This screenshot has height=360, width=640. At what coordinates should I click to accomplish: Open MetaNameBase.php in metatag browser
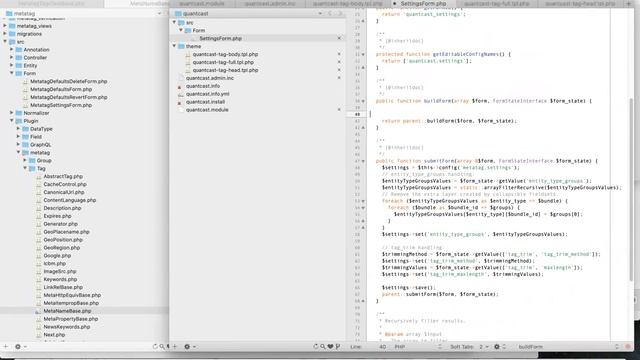67,311
